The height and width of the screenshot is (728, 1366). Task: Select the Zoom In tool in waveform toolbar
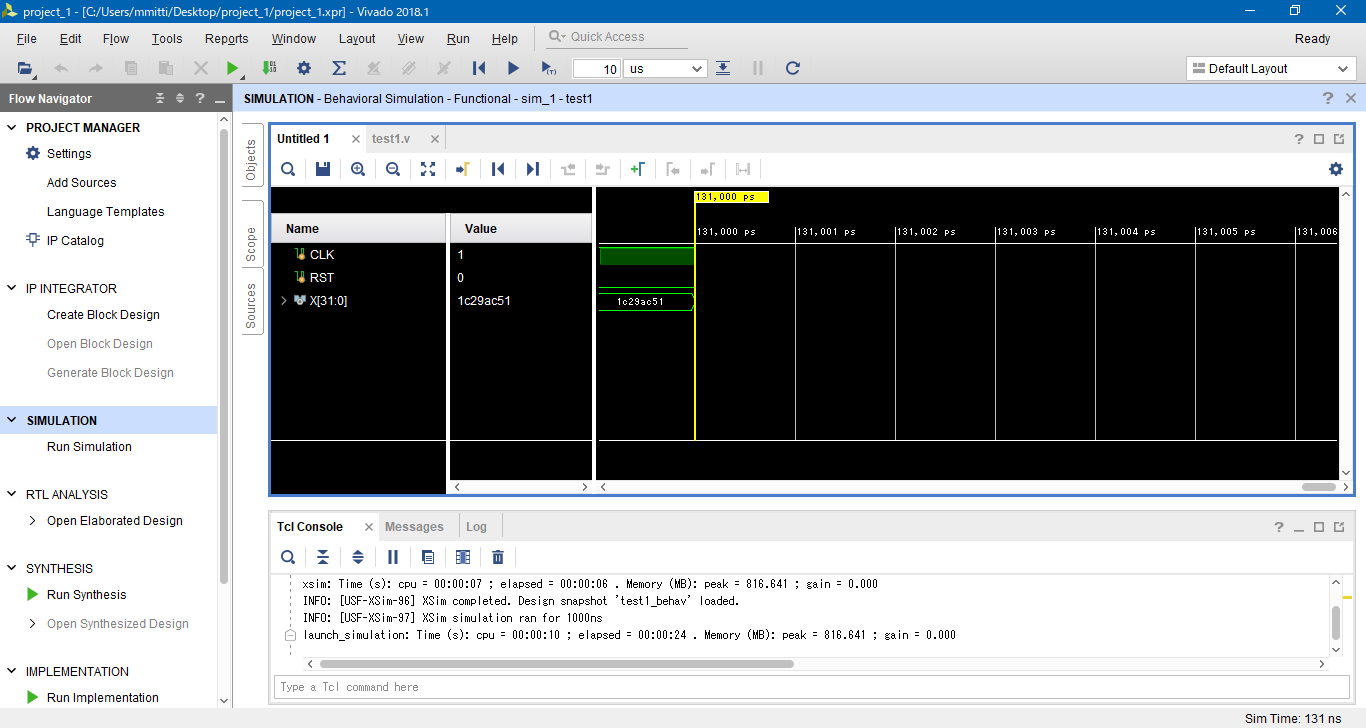pyautogui.click(x=358, y=169)
